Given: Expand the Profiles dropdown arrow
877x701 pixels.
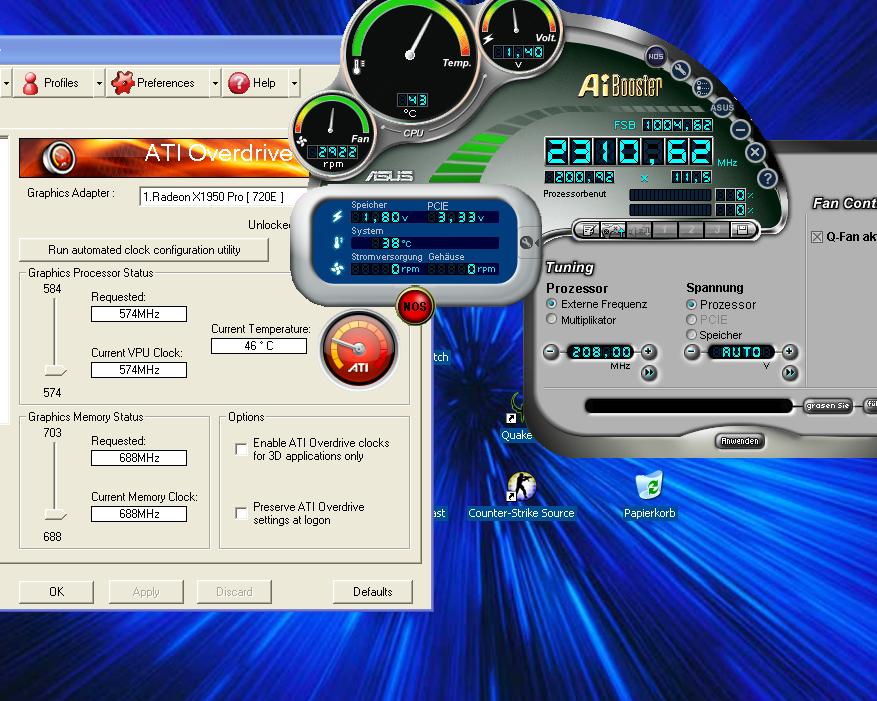Looking at the screenshot, I should pos(99,83).
